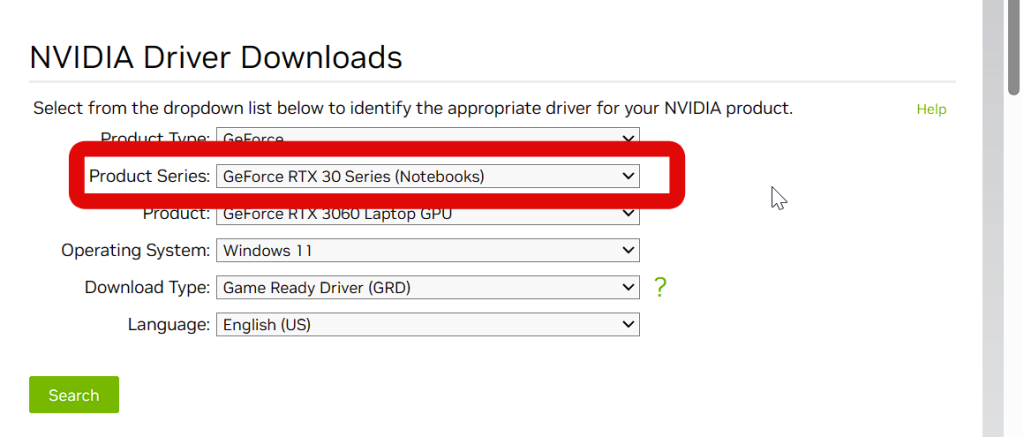Expand the GeForce RTX 3060 Laptop GPU dropdown
The width and height of the screenshot is (1024, 437).
click(x=428, y=213)
